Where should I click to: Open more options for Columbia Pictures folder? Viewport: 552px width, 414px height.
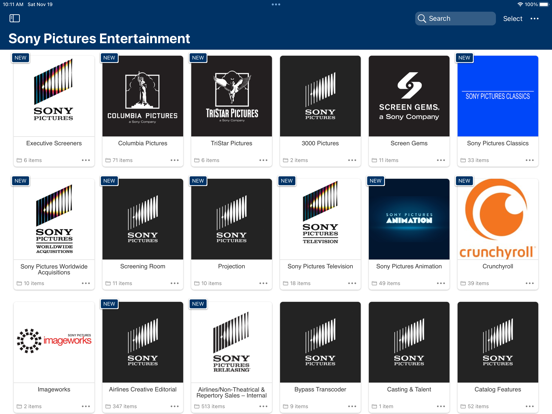tap(175, 160)
